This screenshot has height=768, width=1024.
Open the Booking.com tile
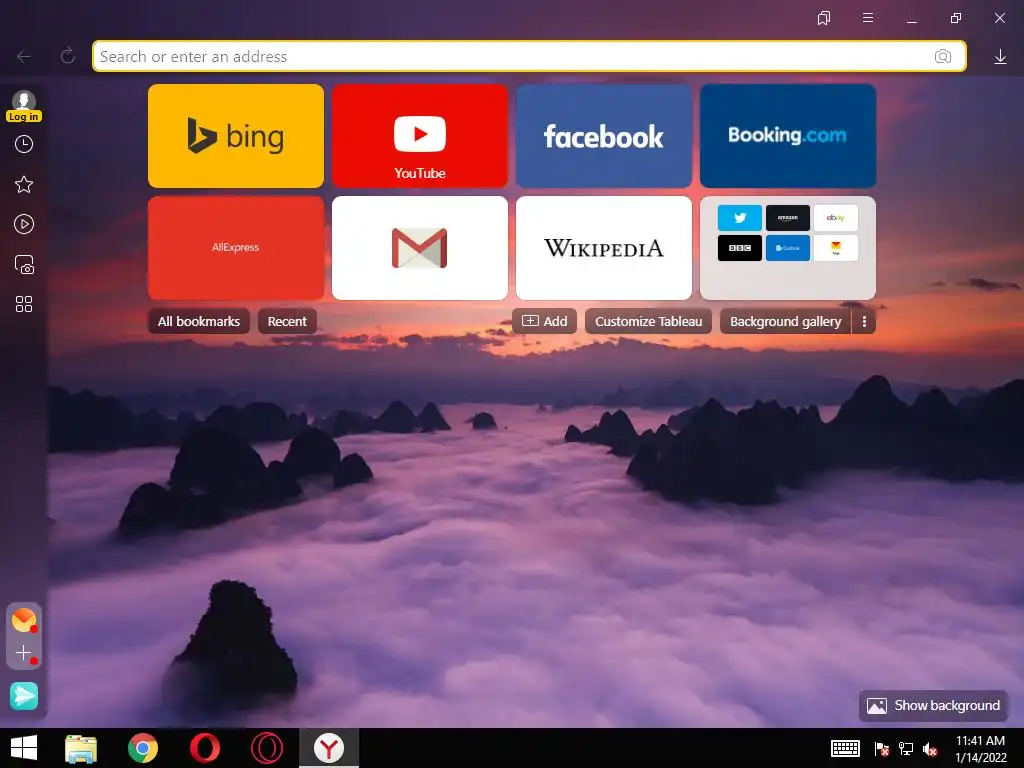tap(788, 136)
